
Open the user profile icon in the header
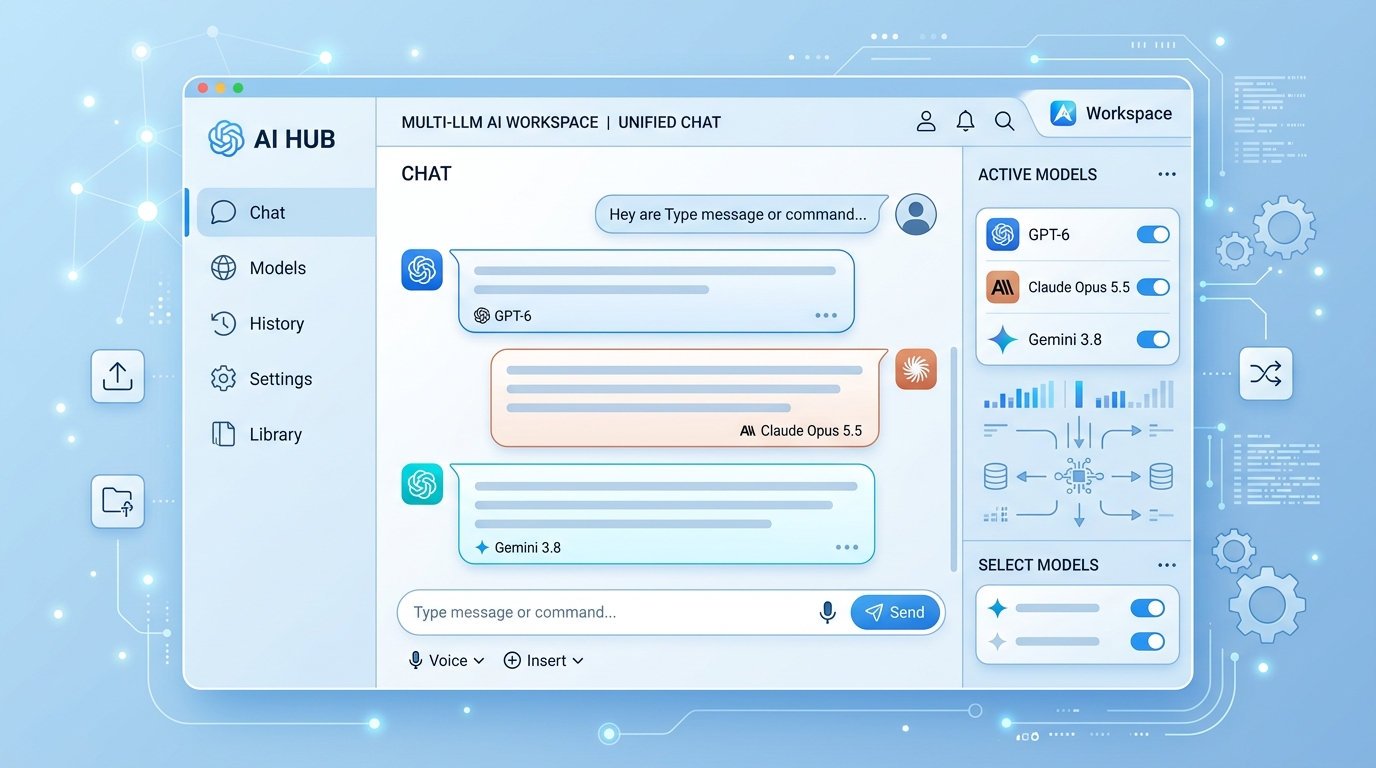tap(926, 121)
